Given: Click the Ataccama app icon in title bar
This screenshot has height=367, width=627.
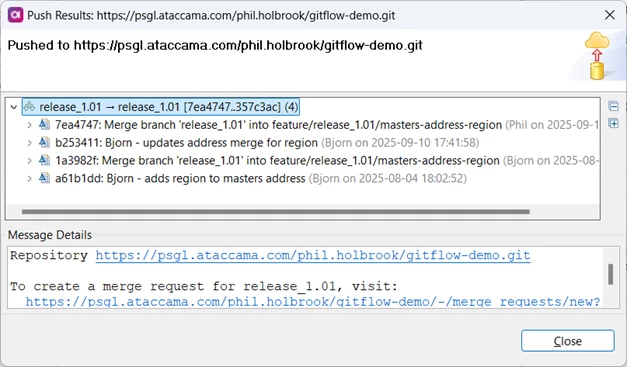Looking at the screenshot, I should coord(15,15).
